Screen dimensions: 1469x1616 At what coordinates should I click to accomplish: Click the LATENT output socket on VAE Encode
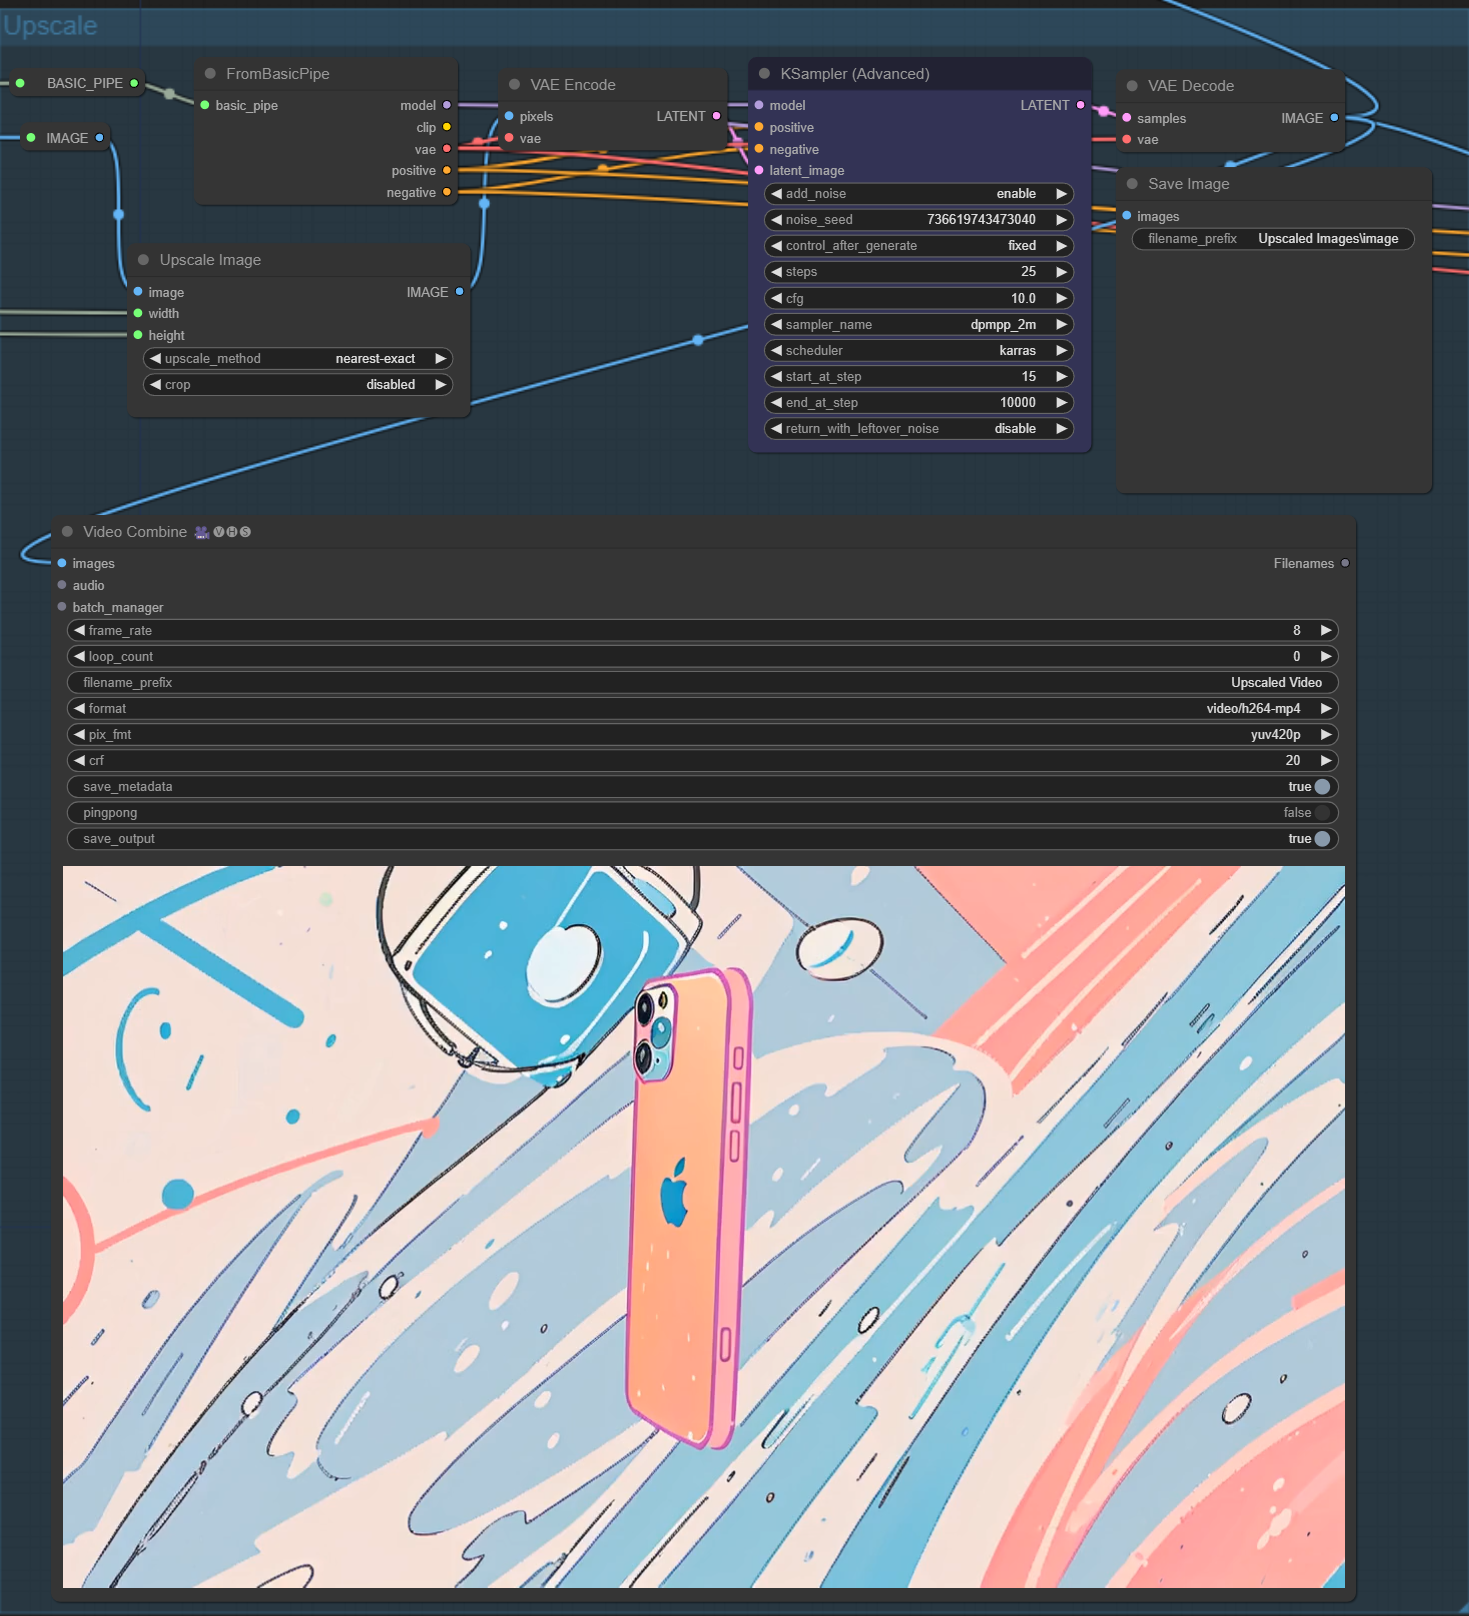pyautogui.click(x=716, y=116)
